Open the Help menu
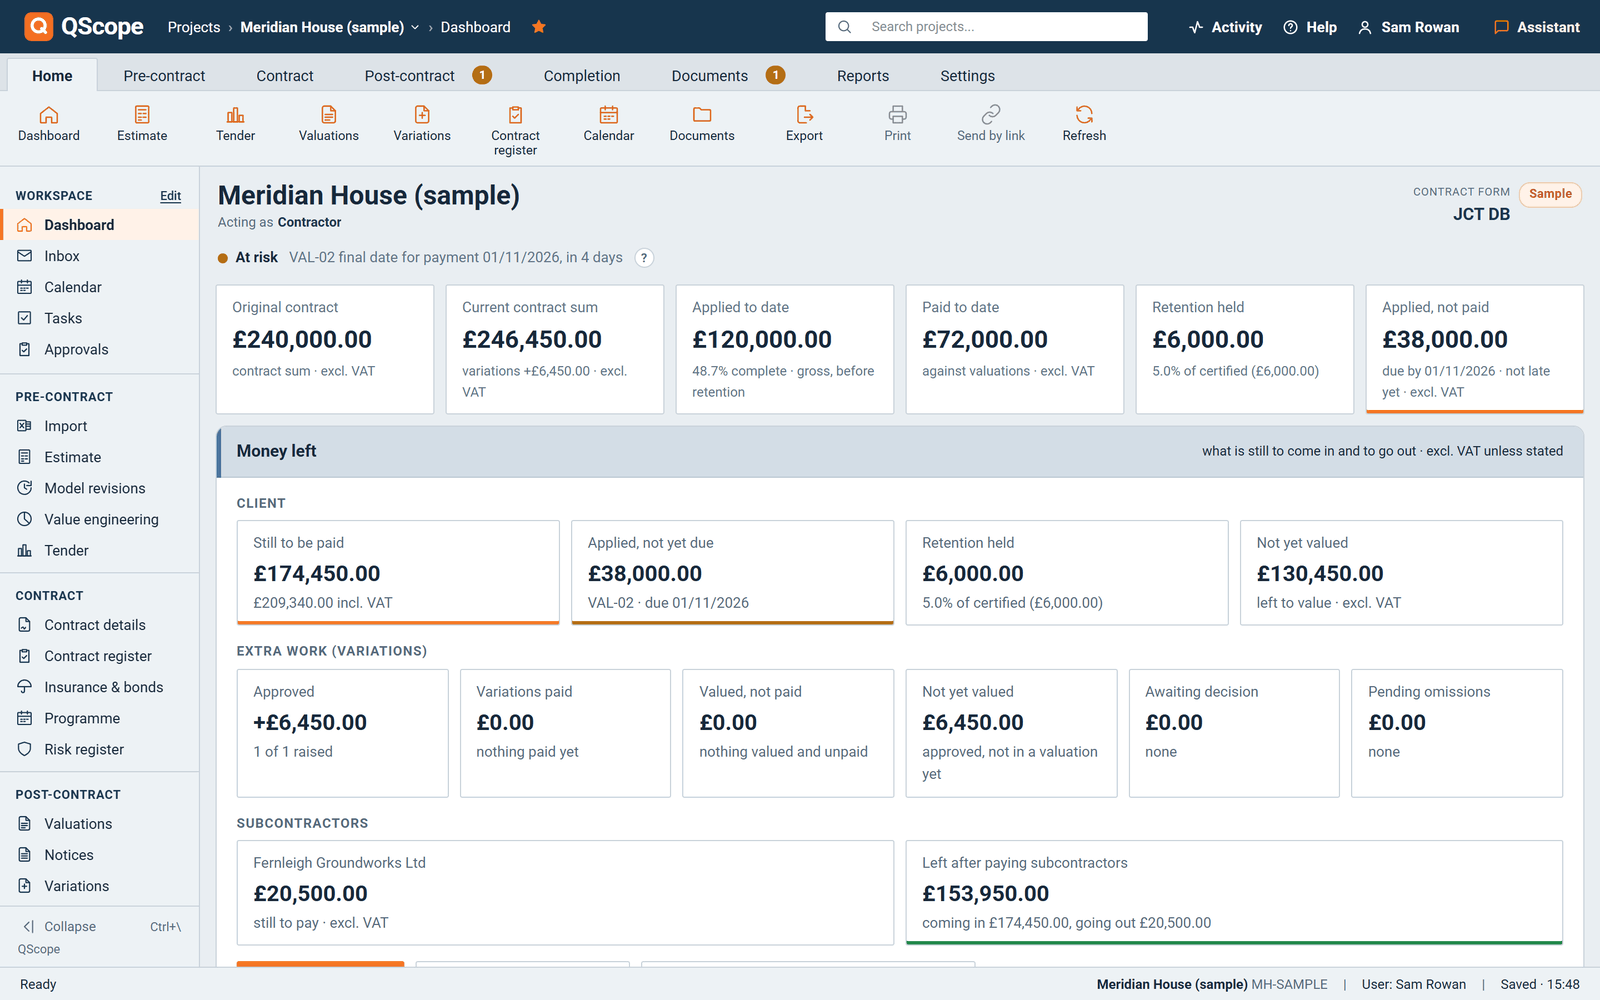 pyautogui.click(x=1310, y=27)
